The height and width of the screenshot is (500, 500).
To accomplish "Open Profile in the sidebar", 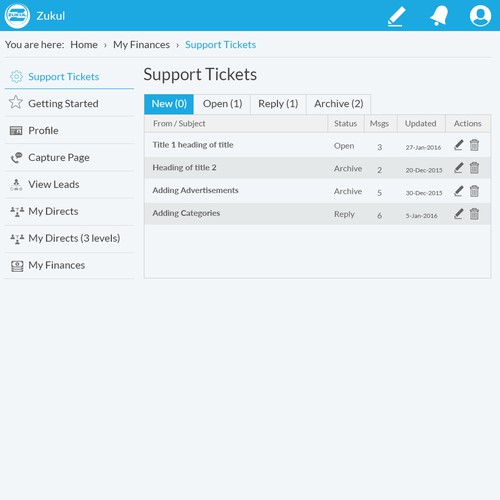I will pos(69,131).
